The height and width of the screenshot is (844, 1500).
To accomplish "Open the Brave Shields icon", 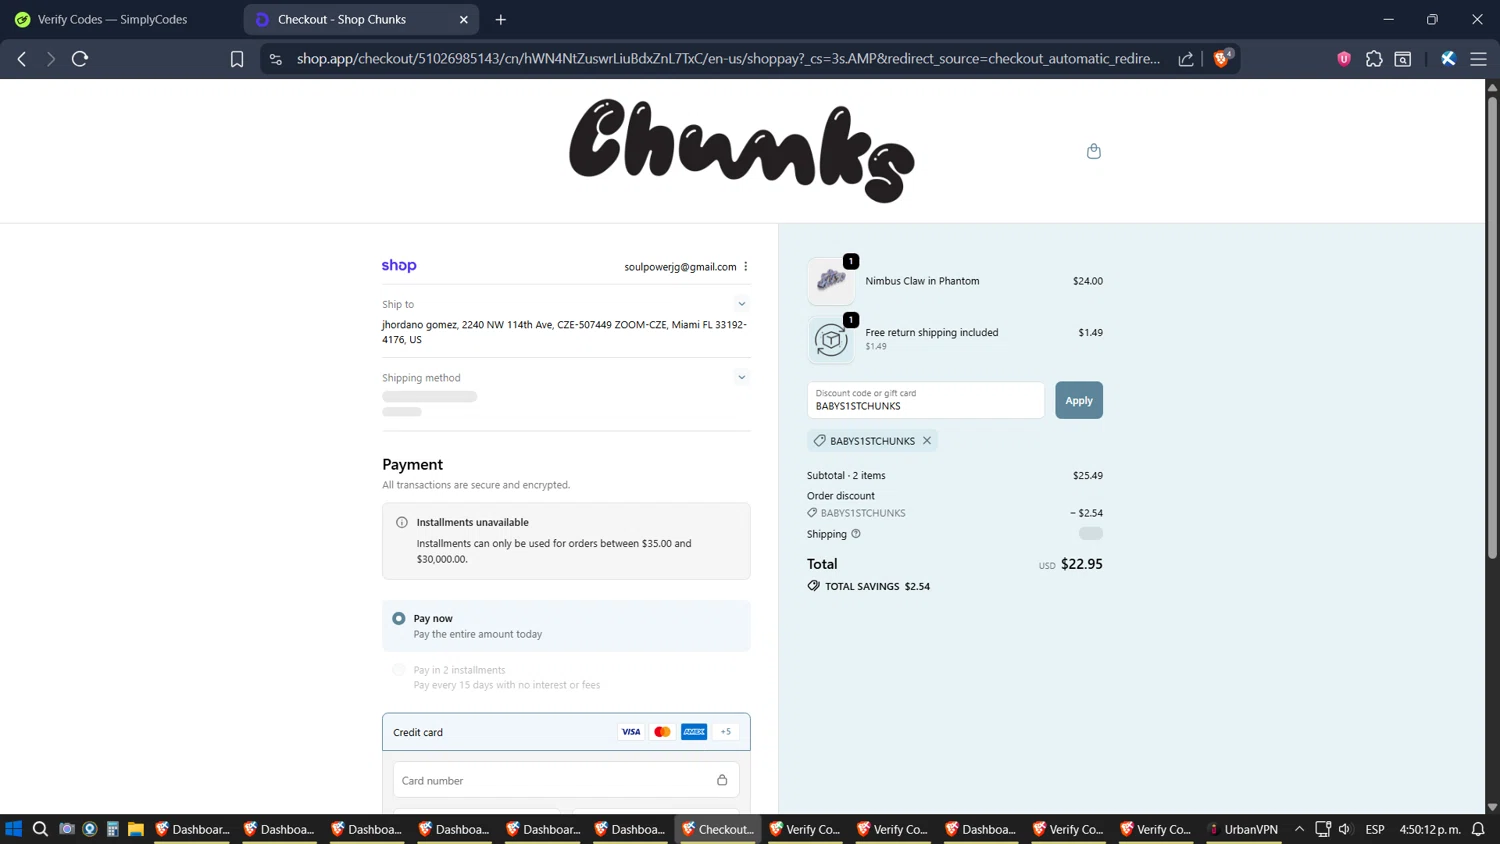I will coord(1221,59).
